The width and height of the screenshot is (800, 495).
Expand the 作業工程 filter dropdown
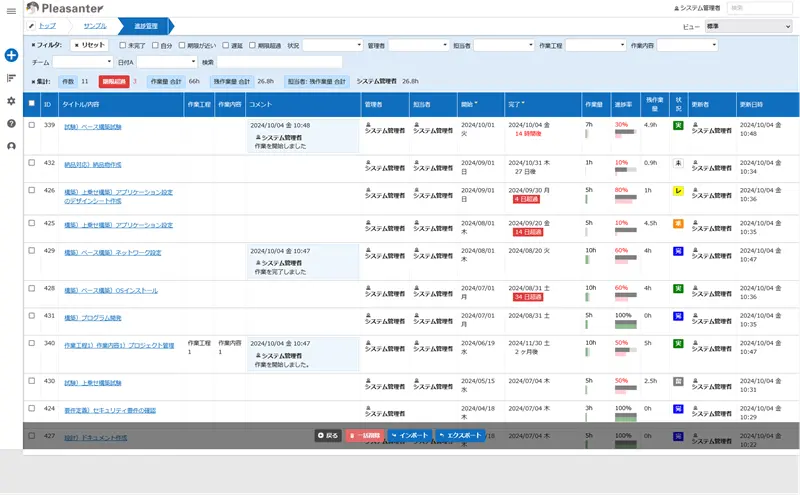click(595, 45)
